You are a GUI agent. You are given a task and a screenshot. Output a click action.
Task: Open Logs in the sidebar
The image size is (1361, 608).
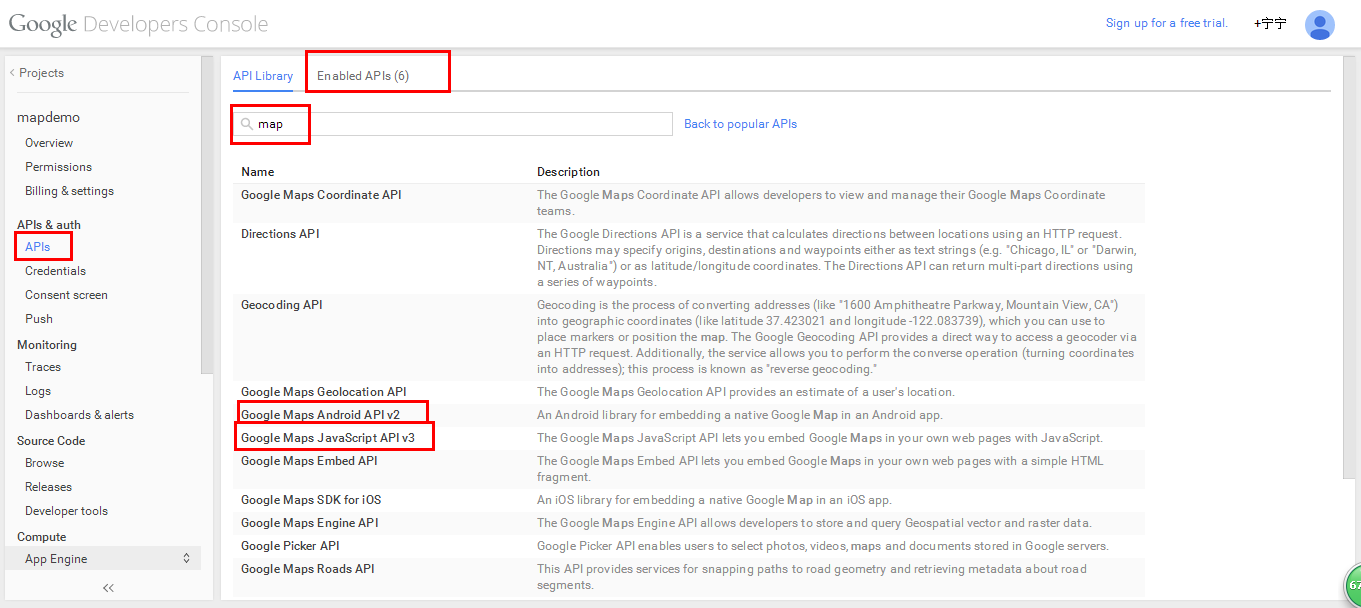tap(38, 391)
